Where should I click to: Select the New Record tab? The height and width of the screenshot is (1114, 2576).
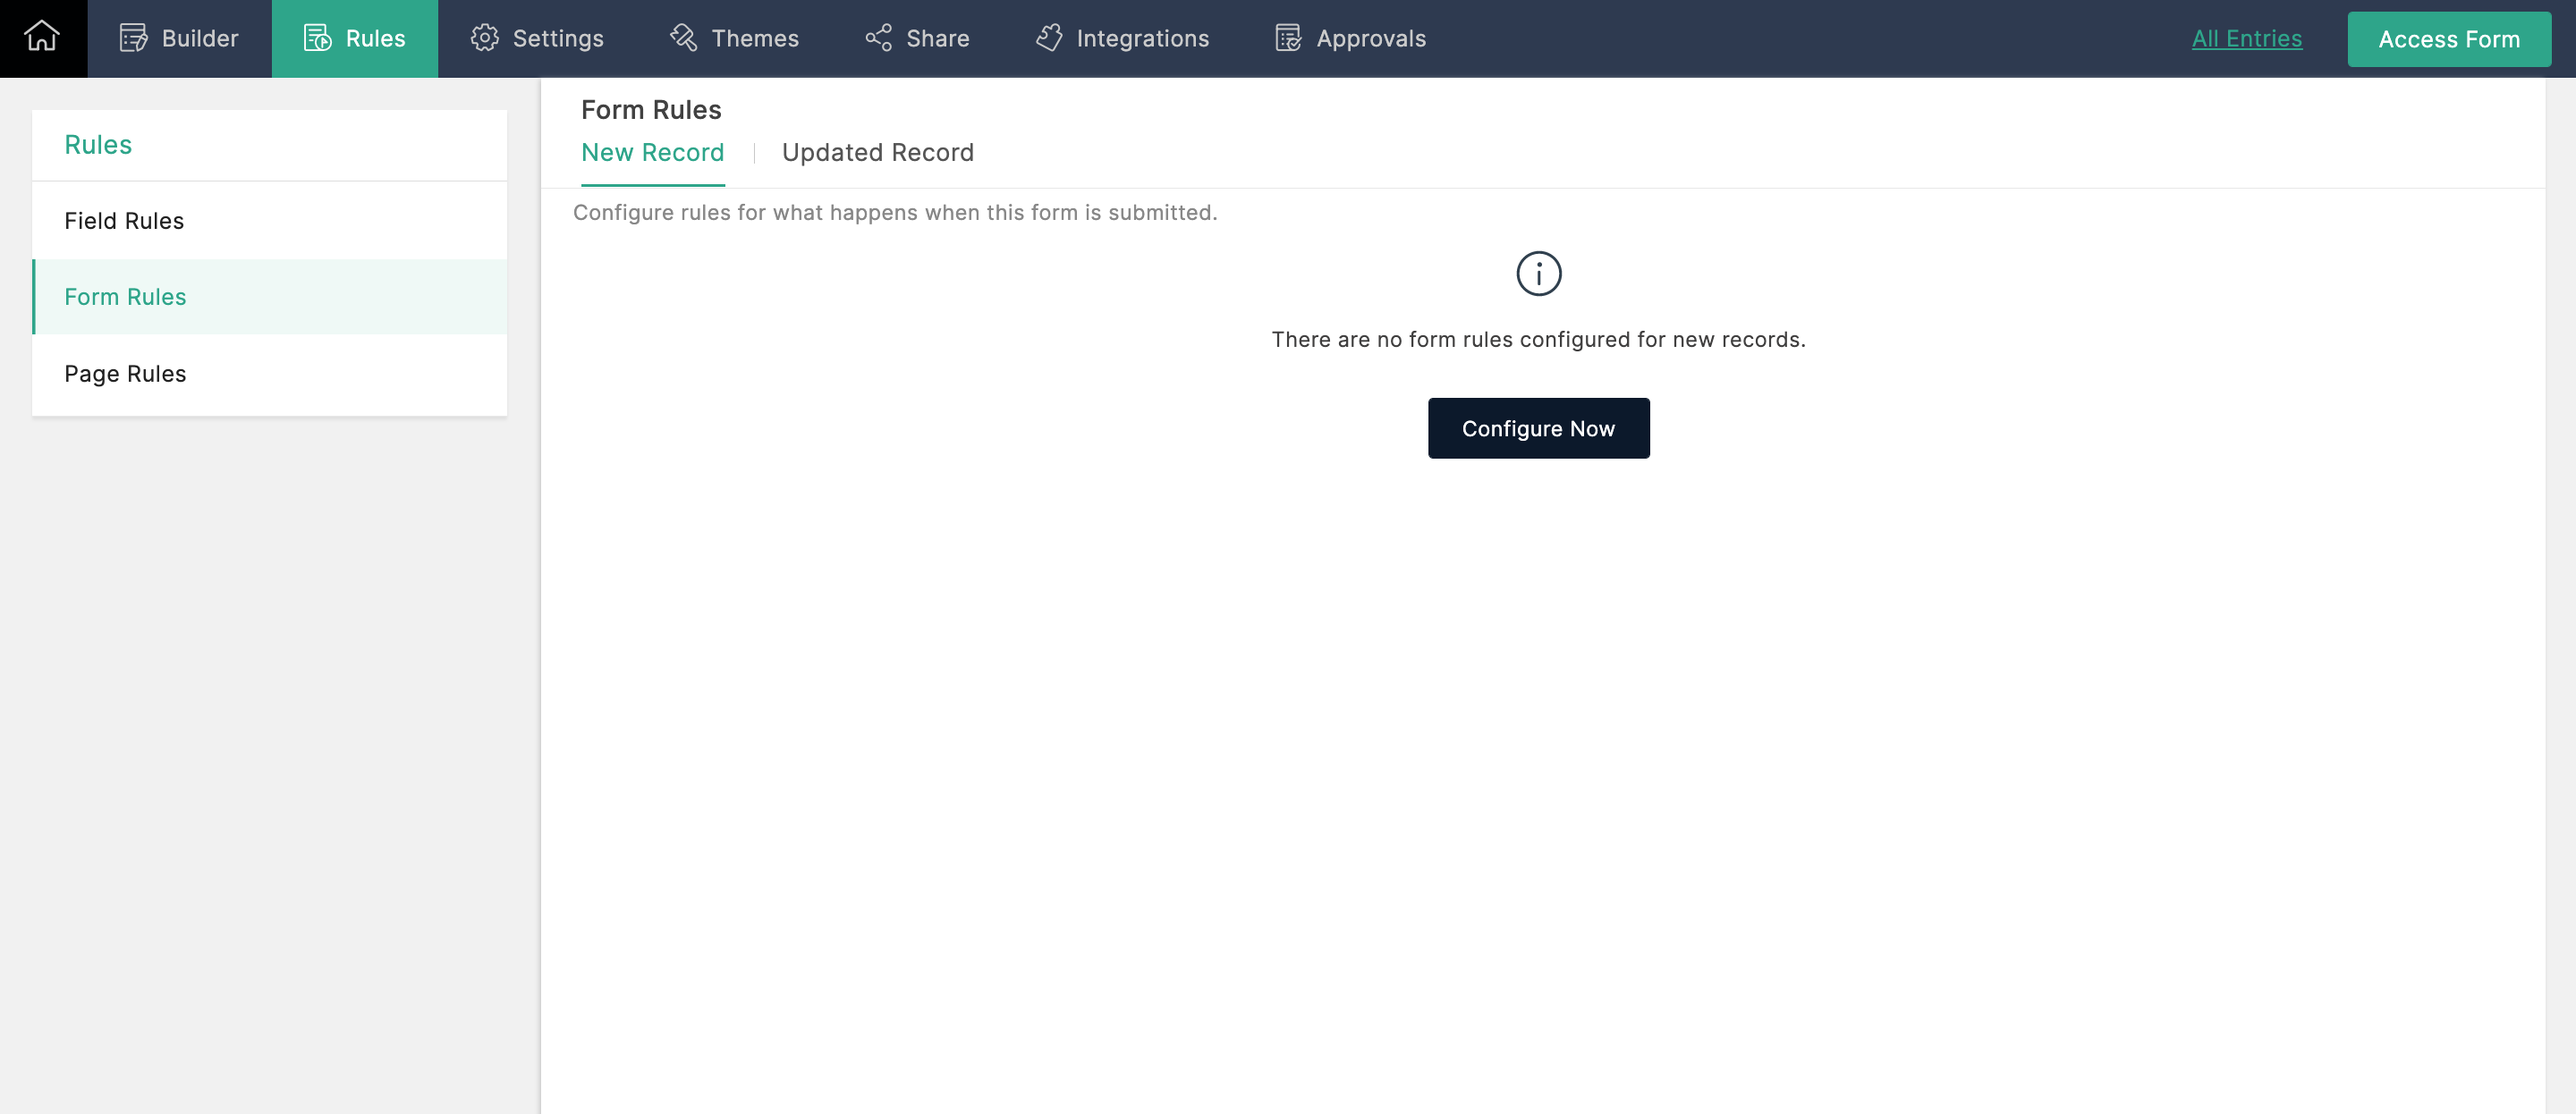[652, 153]
